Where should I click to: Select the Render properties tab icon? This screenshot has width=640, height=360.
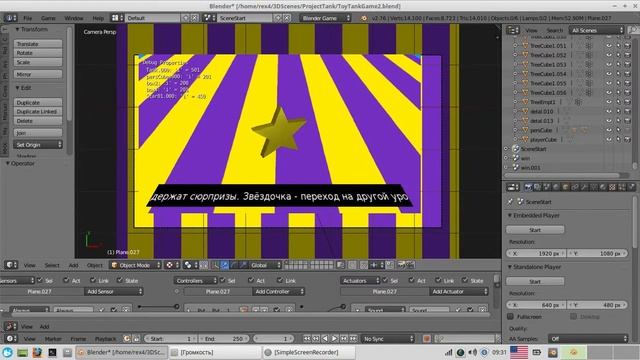coord(528,187)
